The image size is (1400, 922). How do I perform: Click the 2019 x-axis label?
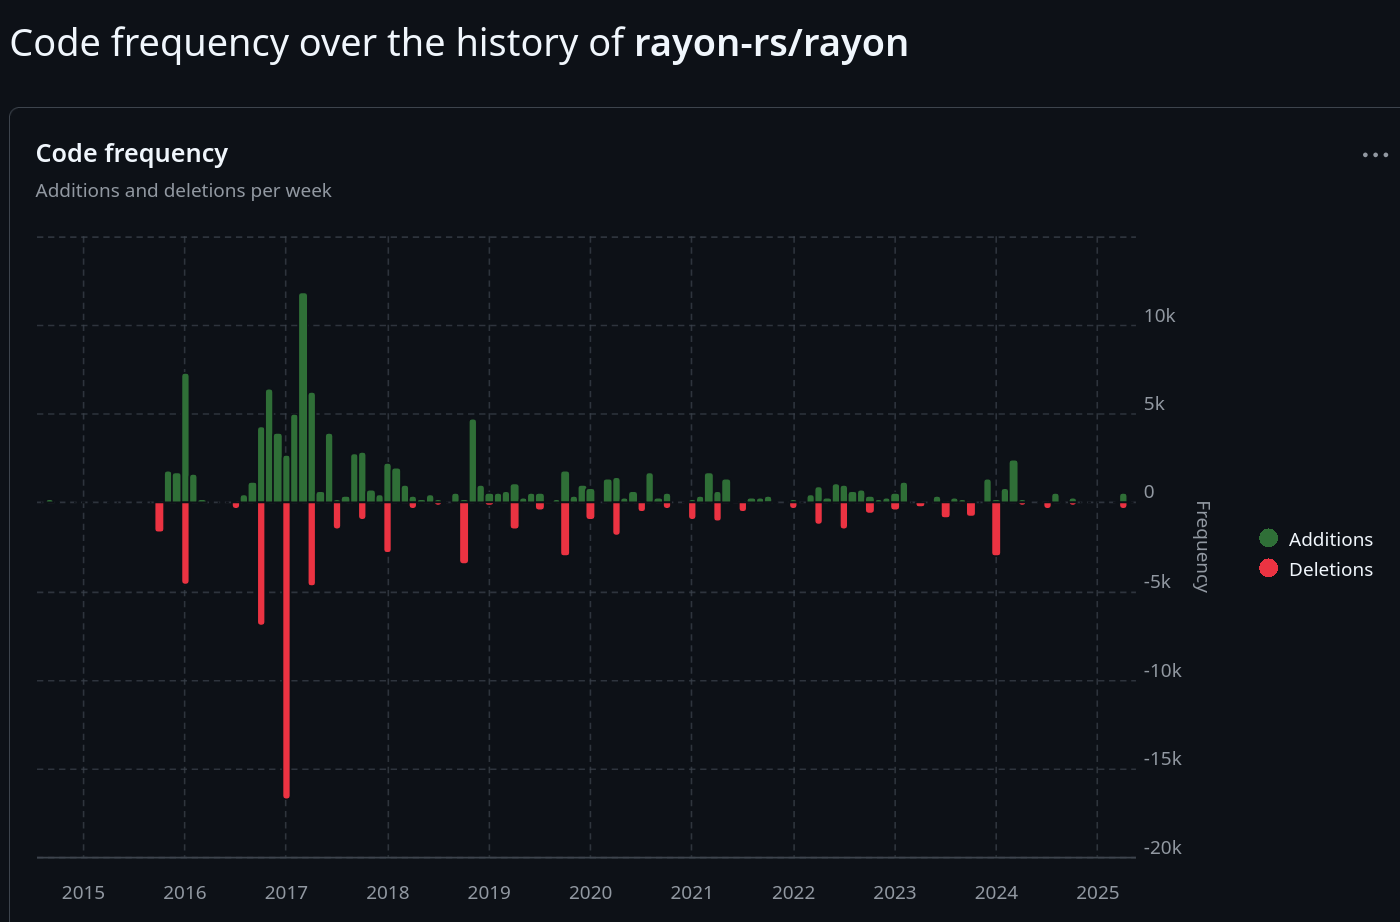489,892
